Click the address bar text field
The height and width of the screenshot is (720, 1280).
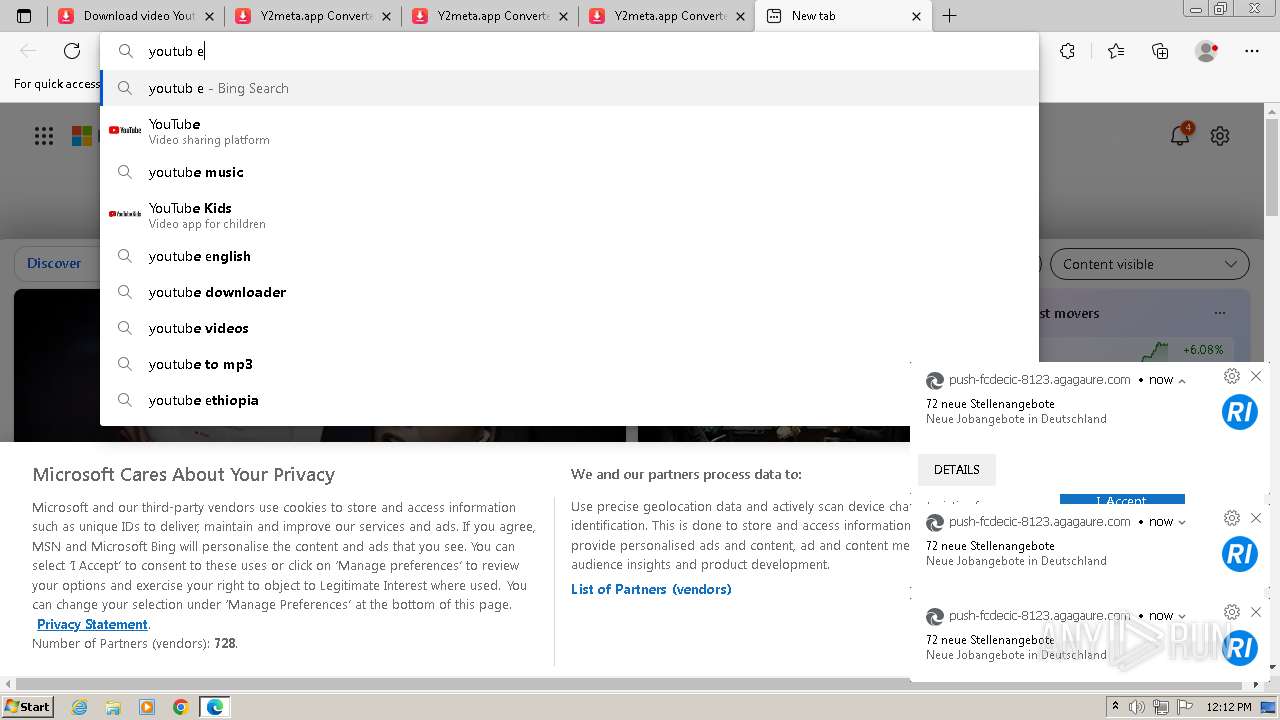click(x=570, y=51)
